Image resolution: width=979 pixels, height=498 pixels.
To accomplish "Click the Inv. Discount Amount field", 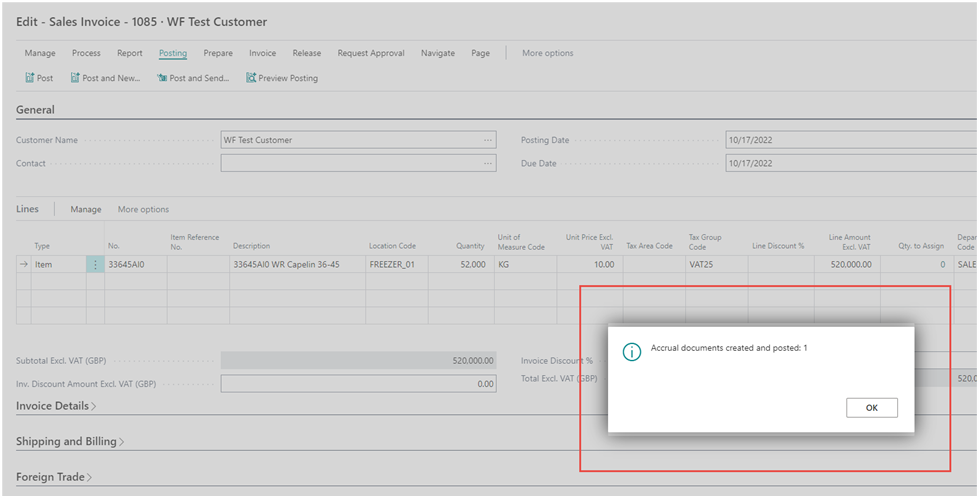I will pos(358,384).
